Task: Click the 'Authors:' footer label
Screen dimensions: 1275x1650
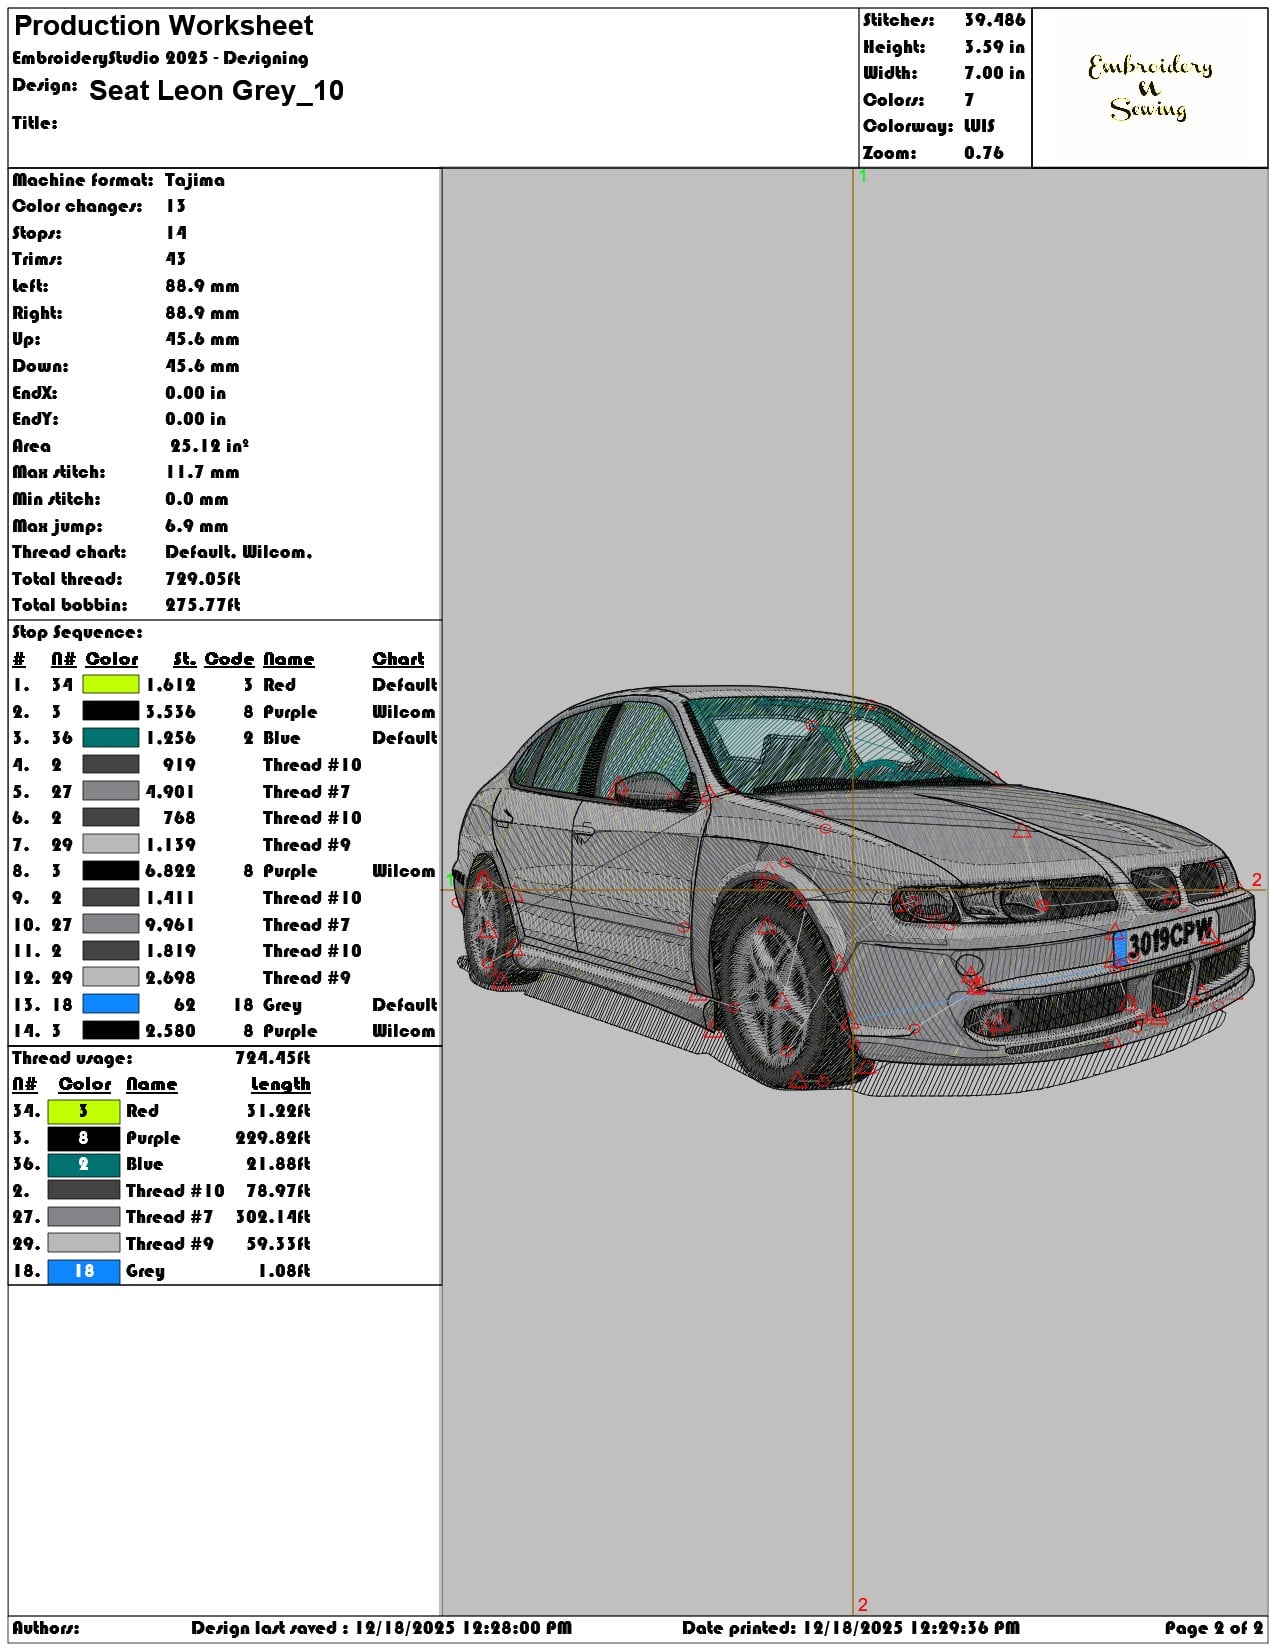Action: (x=46, y=1628)
